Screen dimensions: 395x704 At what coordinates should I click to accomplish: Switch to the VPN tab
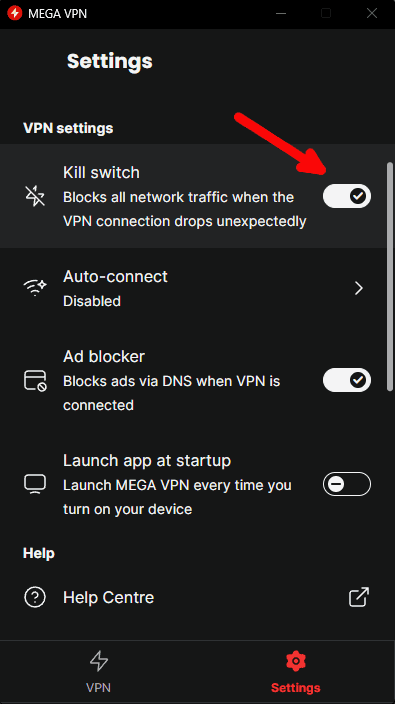coord(99,672)
